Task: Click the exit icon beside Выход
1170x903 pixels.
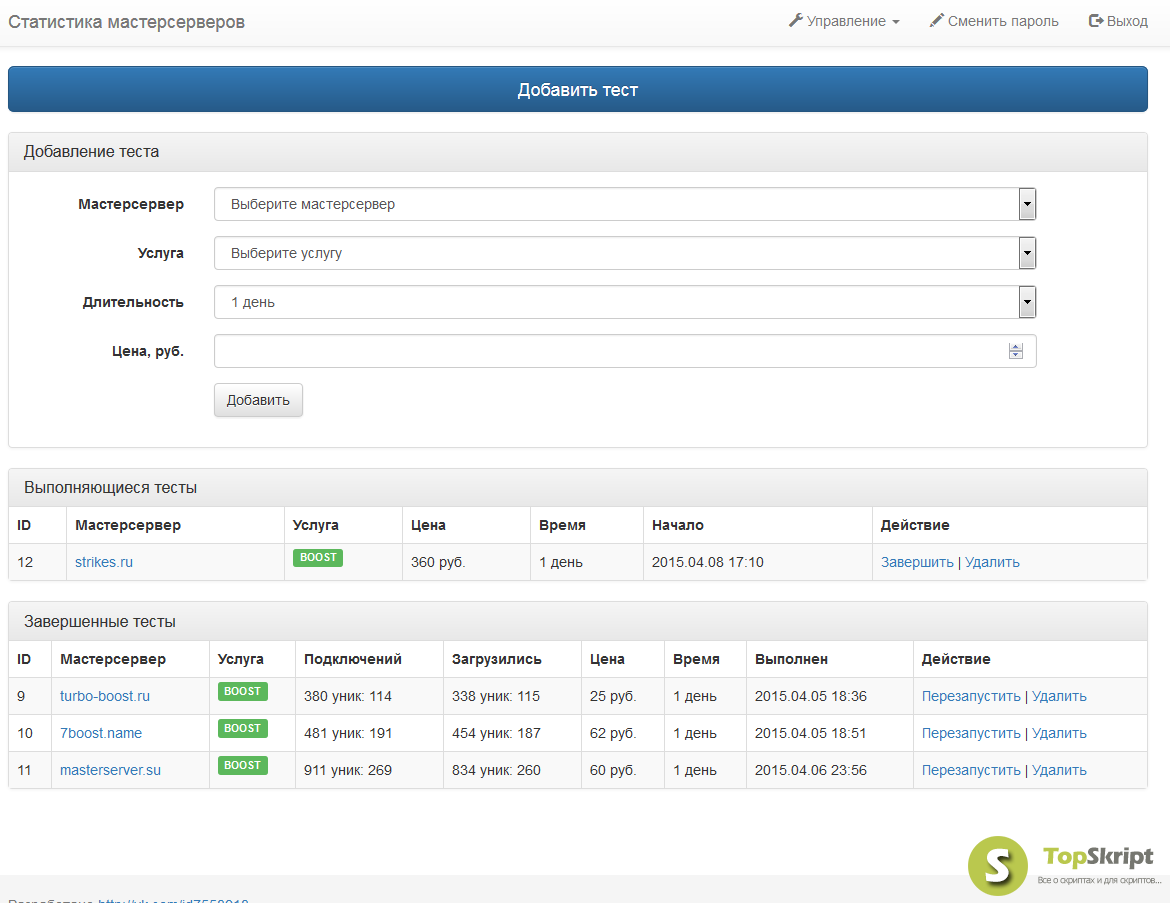Action: pyautogui.click(x=1095, y=21)
